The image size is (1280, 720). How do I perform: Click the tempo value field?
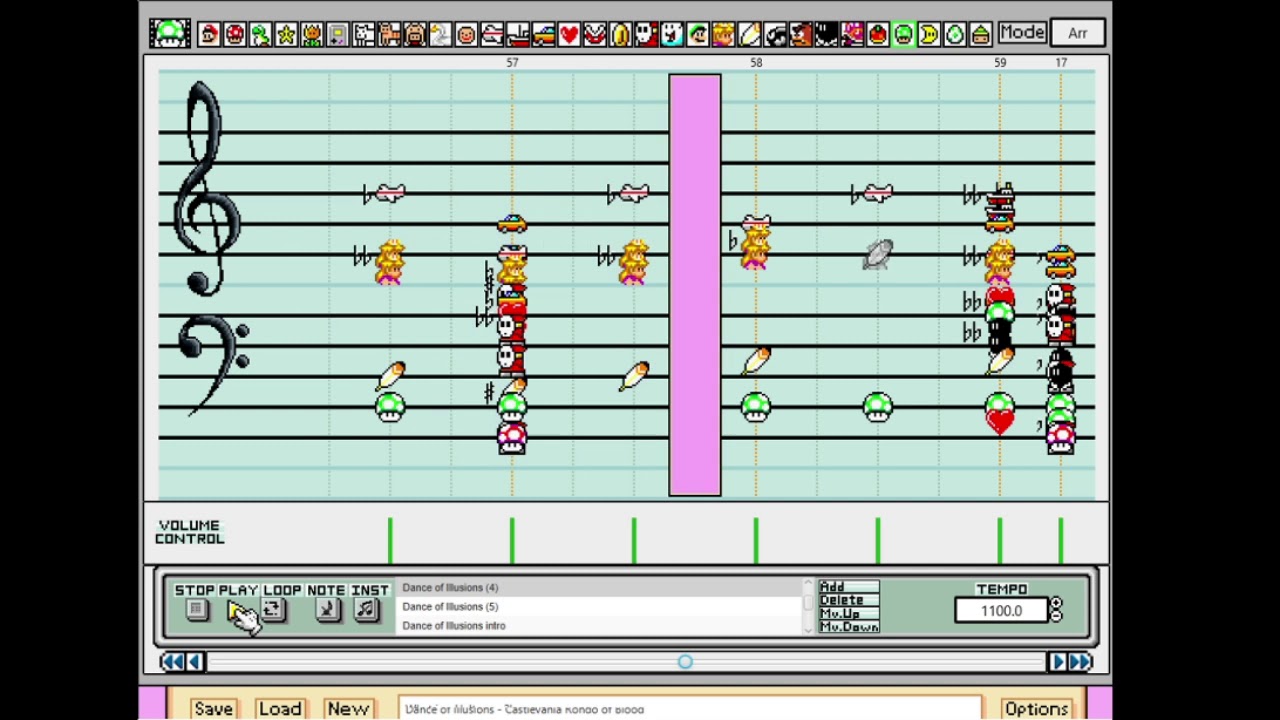pyautogui.click(x=1001, y=611)
